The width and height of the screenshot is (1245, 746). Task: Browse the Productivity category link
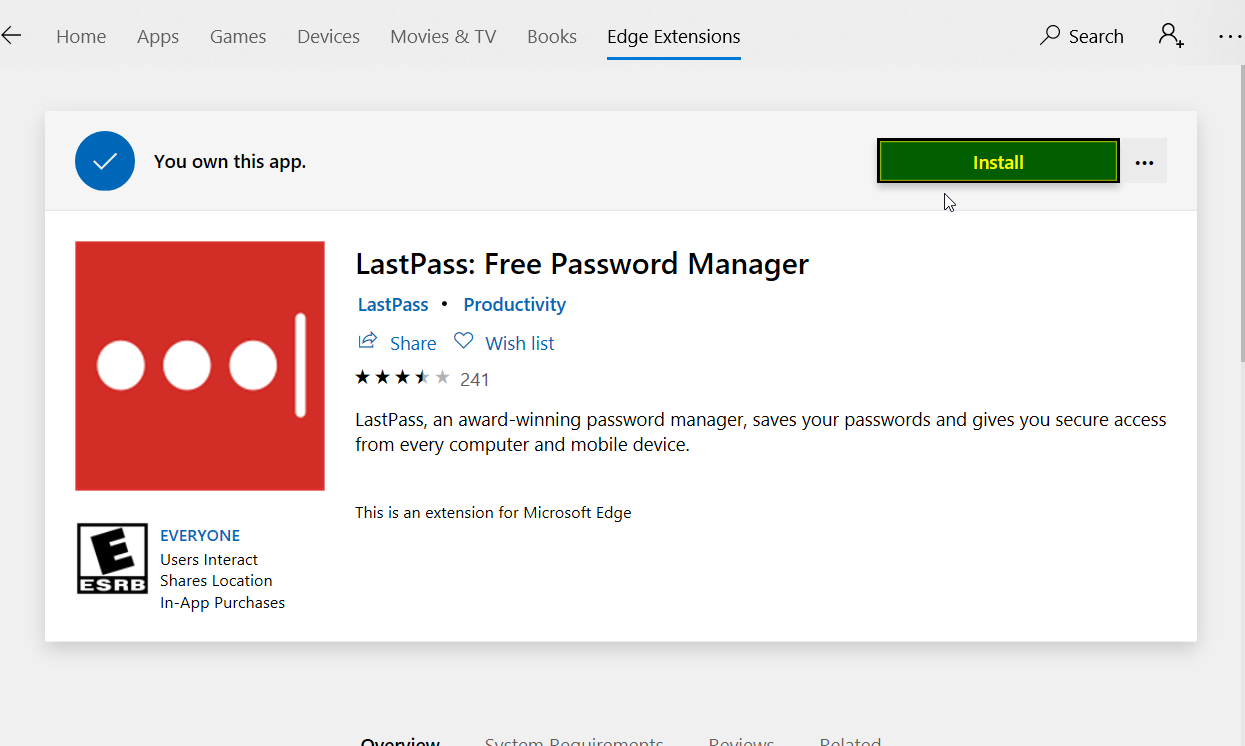tap(514, 304)
